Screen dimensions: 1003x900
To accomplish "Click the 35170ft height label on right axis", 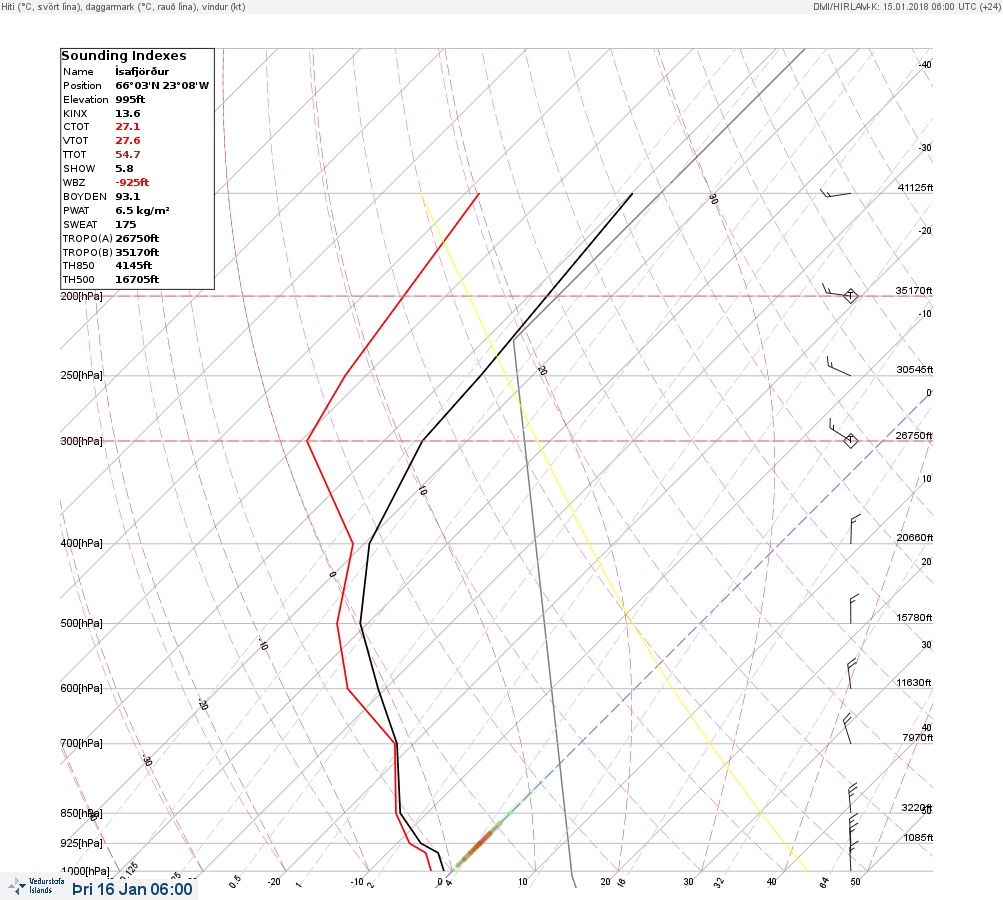I will pos(914,290).
